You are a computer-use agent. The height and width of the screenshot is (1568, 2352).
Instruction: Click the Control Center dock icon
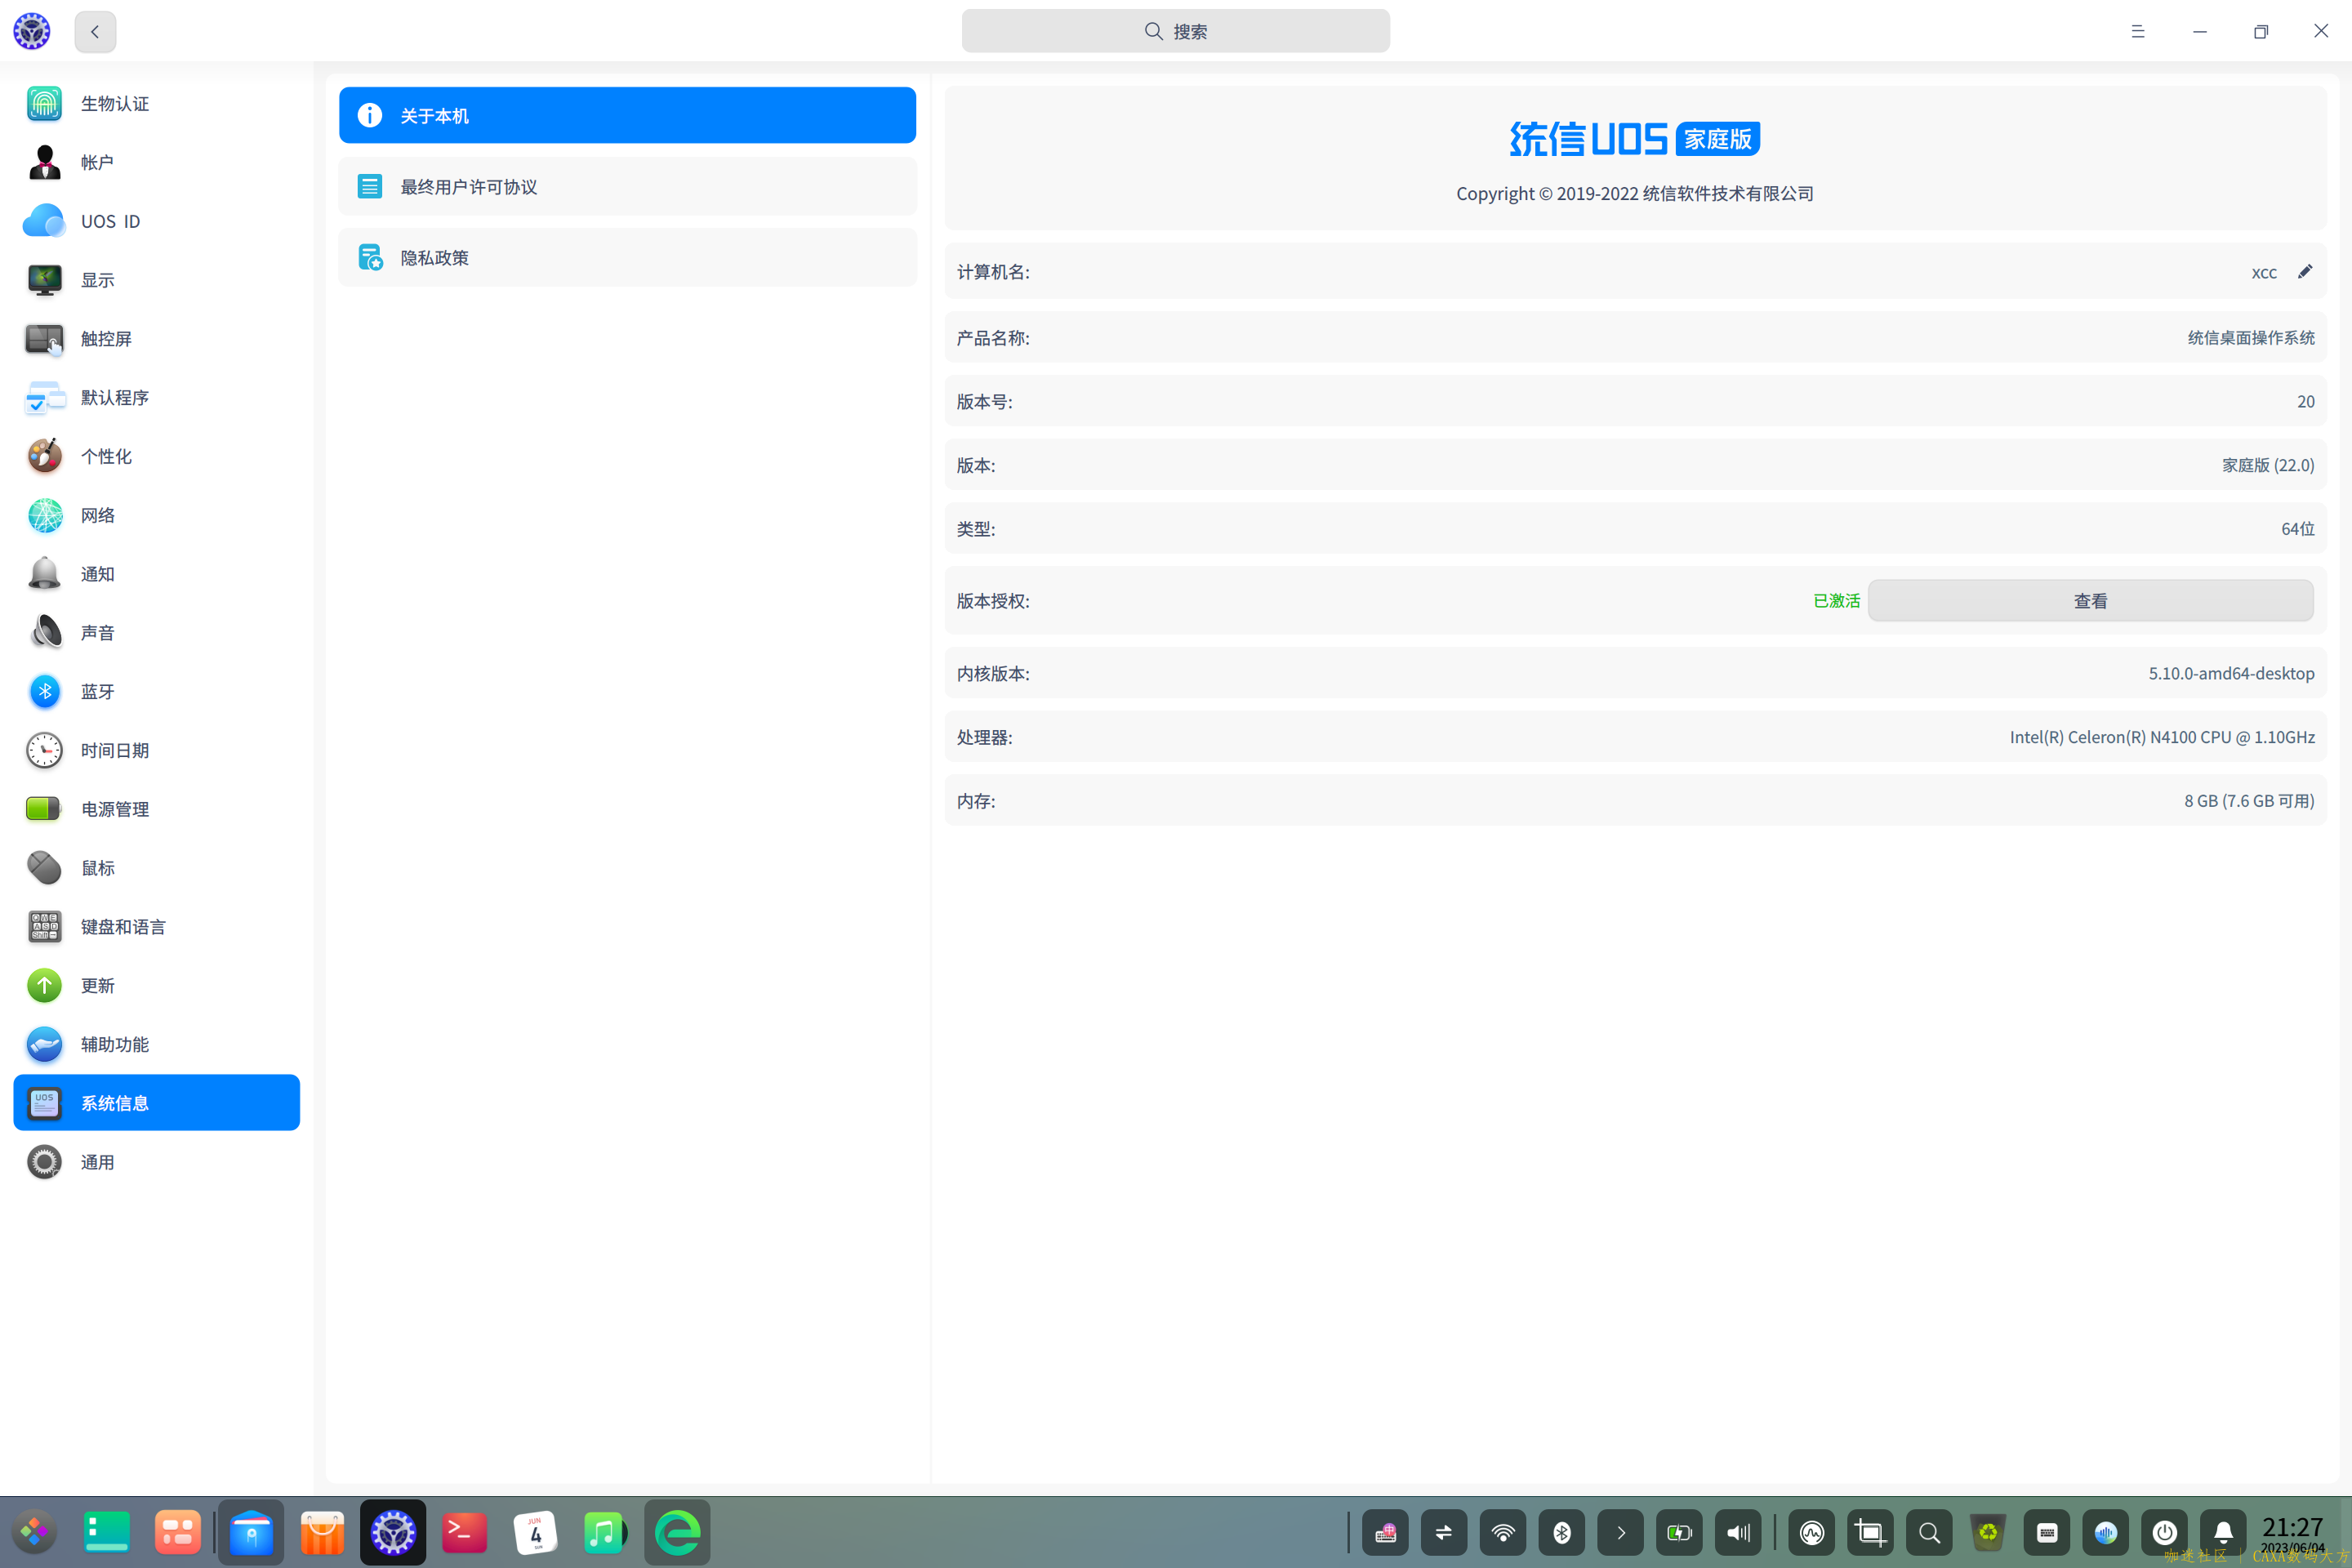393,1532
